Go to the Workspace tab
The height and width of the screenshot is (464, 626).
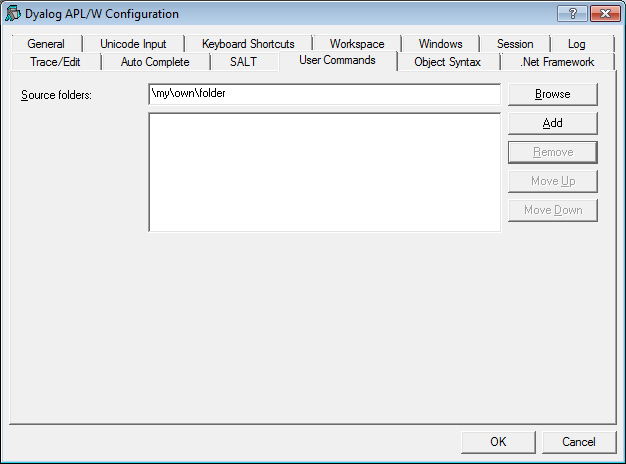coord(357,44)
